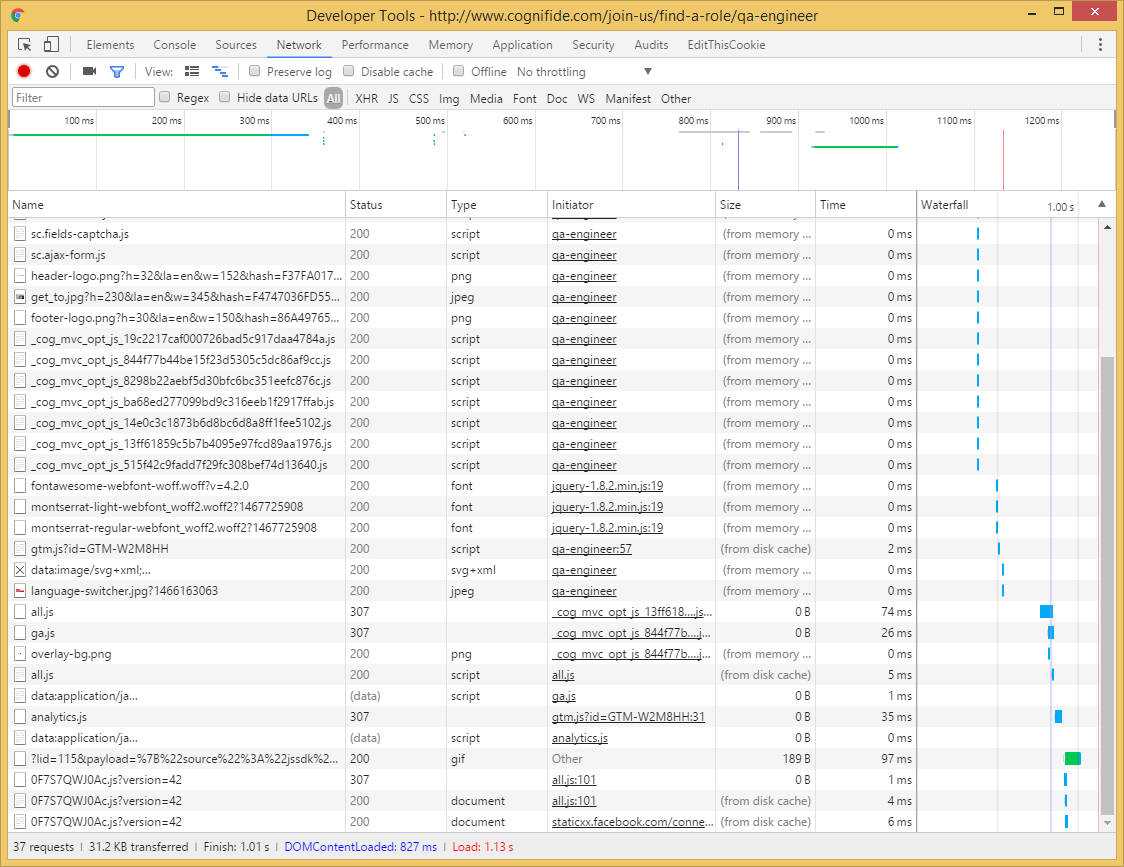Enable the Preserve log checkbox
Image resolution: width=1124 pixels, height=867 pixels.
click(254, 71)
